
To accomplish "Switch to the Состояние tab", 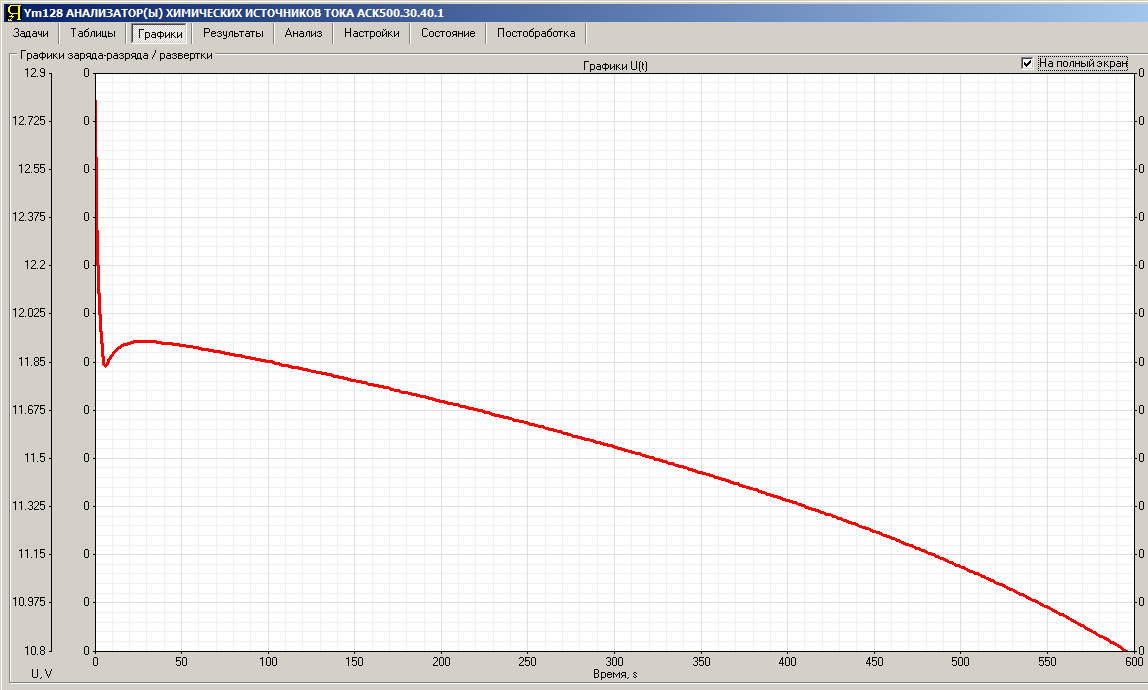I will (448, 33).
